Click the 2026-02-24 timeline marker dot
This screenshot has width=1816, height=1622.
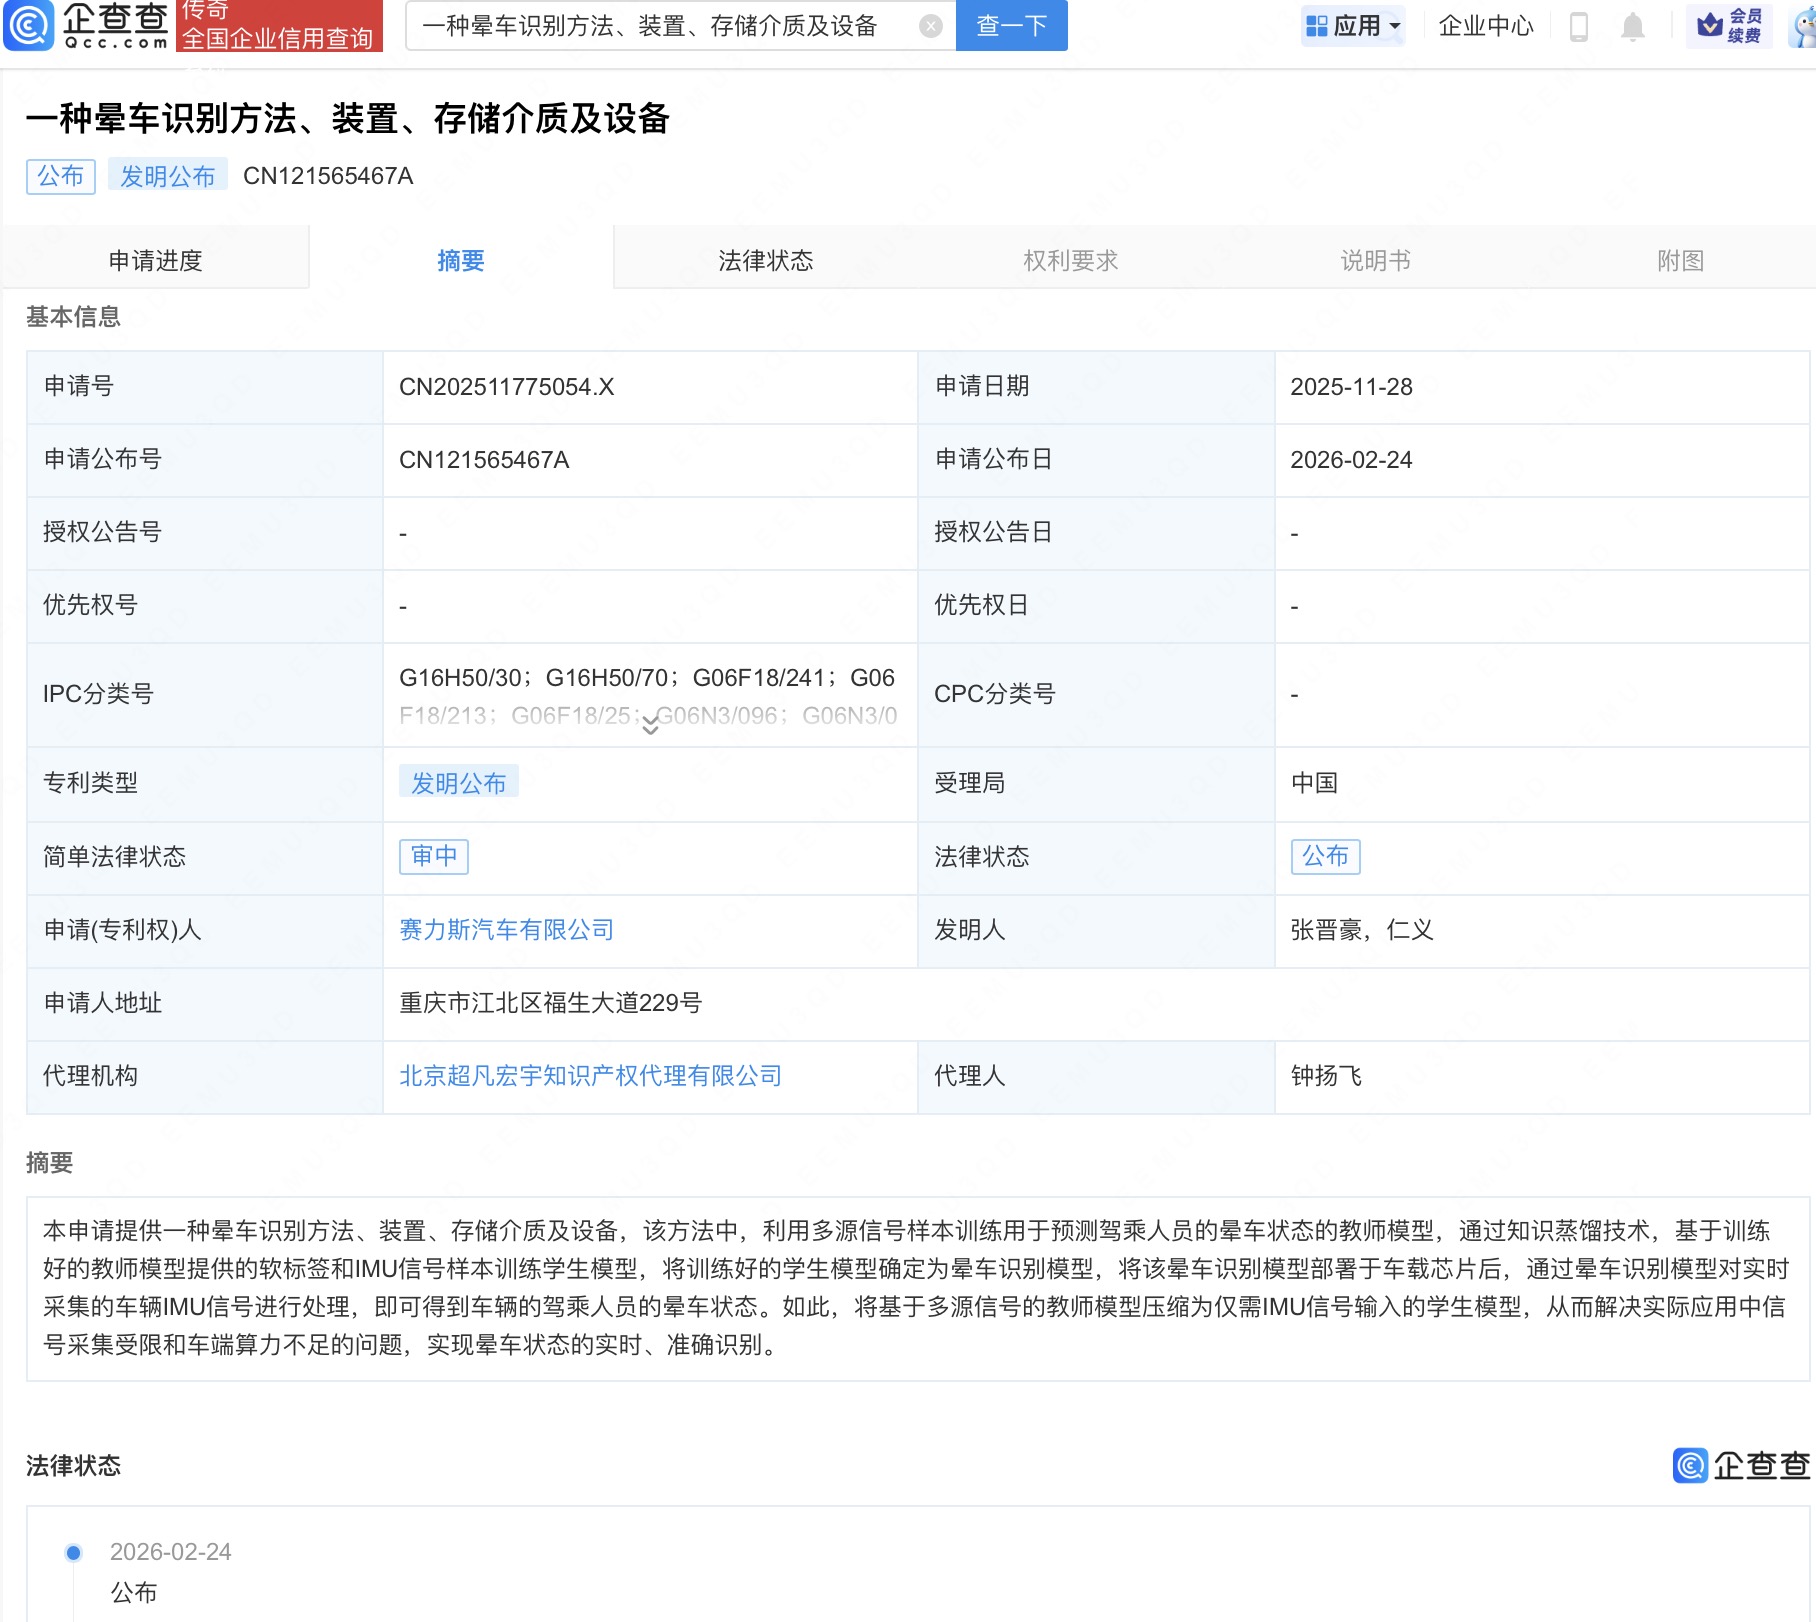click(73, 1552)
